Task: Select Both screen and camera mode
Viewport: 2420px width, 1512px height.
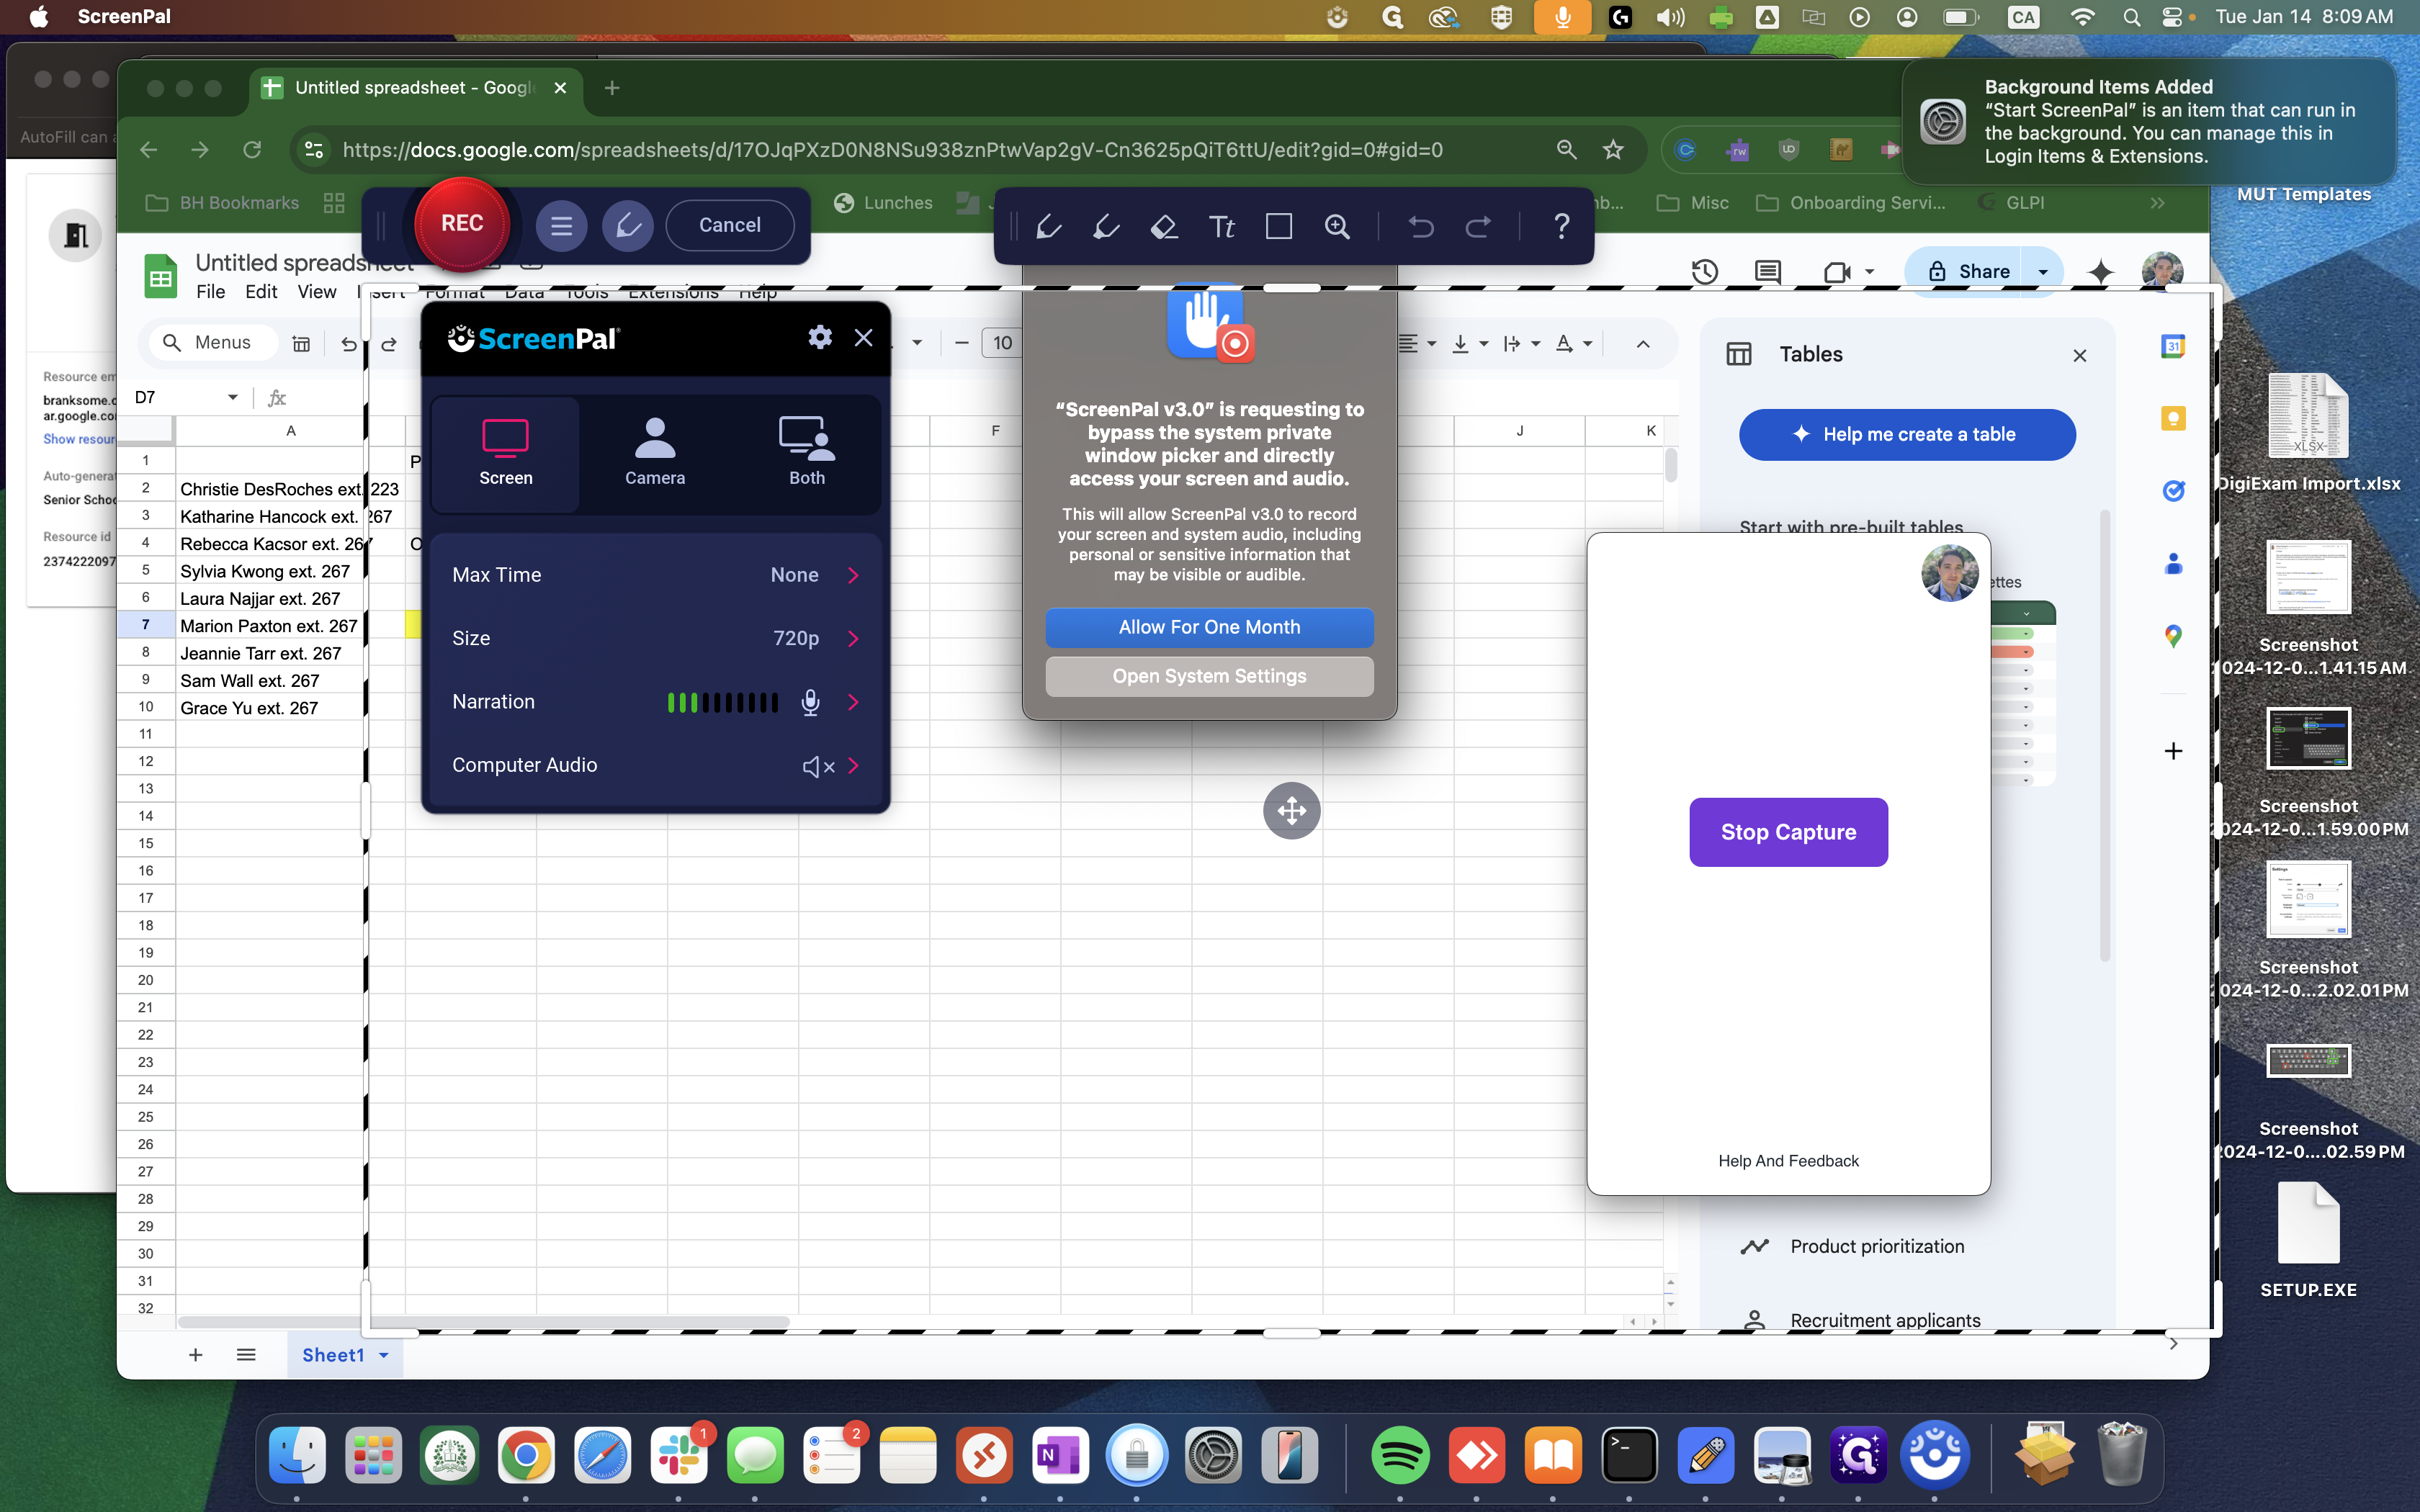Action: pyautogui.click(x=807, y=454)
